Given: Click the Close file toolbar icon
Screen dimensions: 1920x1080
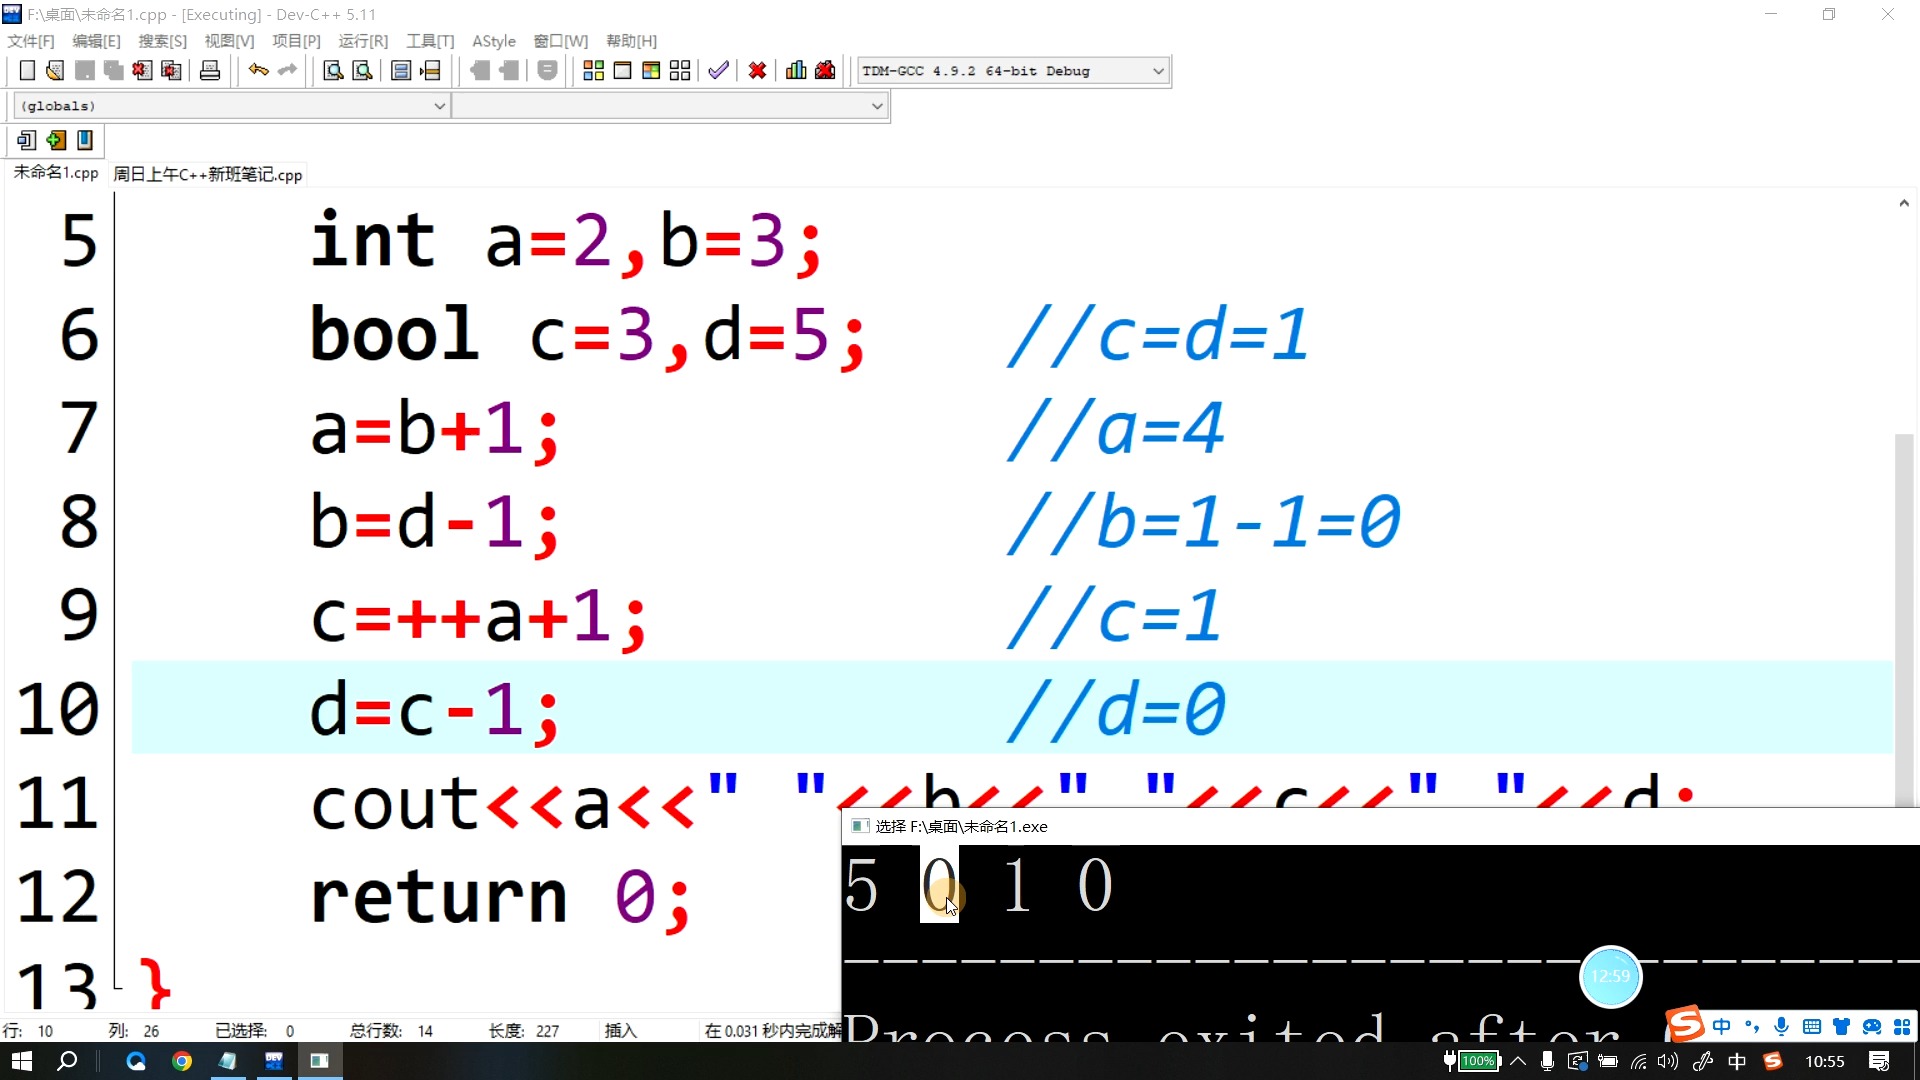Looking at the screenshot, I should click(x=142, y=71).
